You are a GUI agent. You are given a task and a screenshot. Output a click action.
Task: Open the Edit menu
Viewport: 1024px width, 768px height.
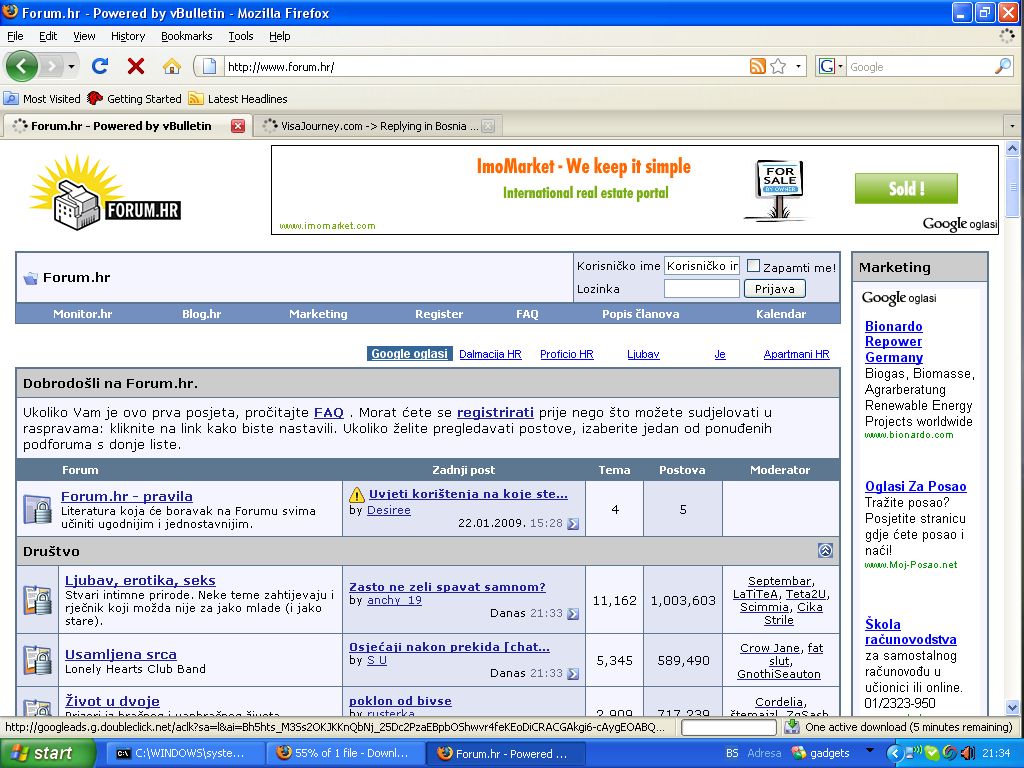pyautogui.click(x=48, y=36)
